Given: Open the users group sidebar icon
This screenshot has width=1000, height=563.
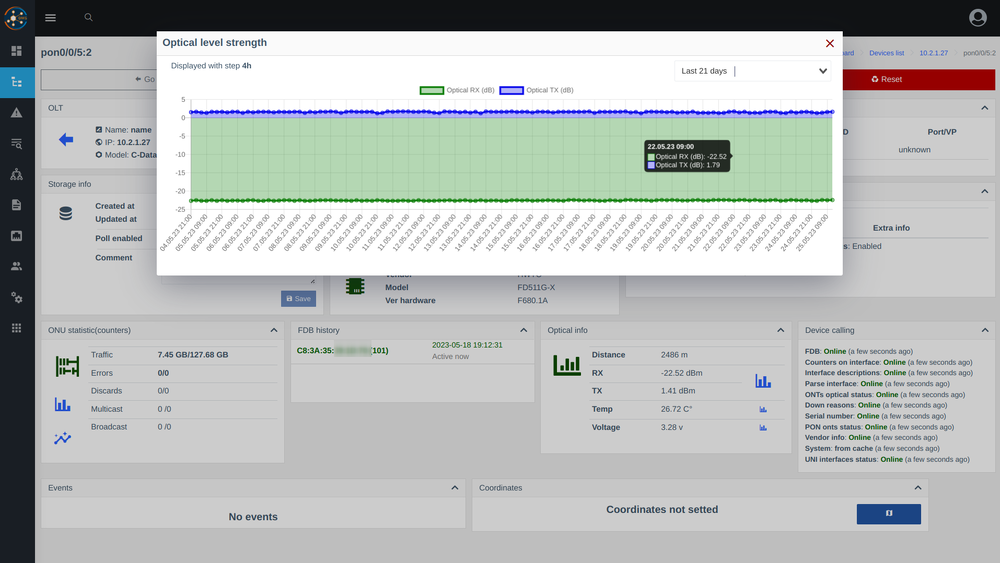Looking at the screenshot, I should [x=16, y=266].
